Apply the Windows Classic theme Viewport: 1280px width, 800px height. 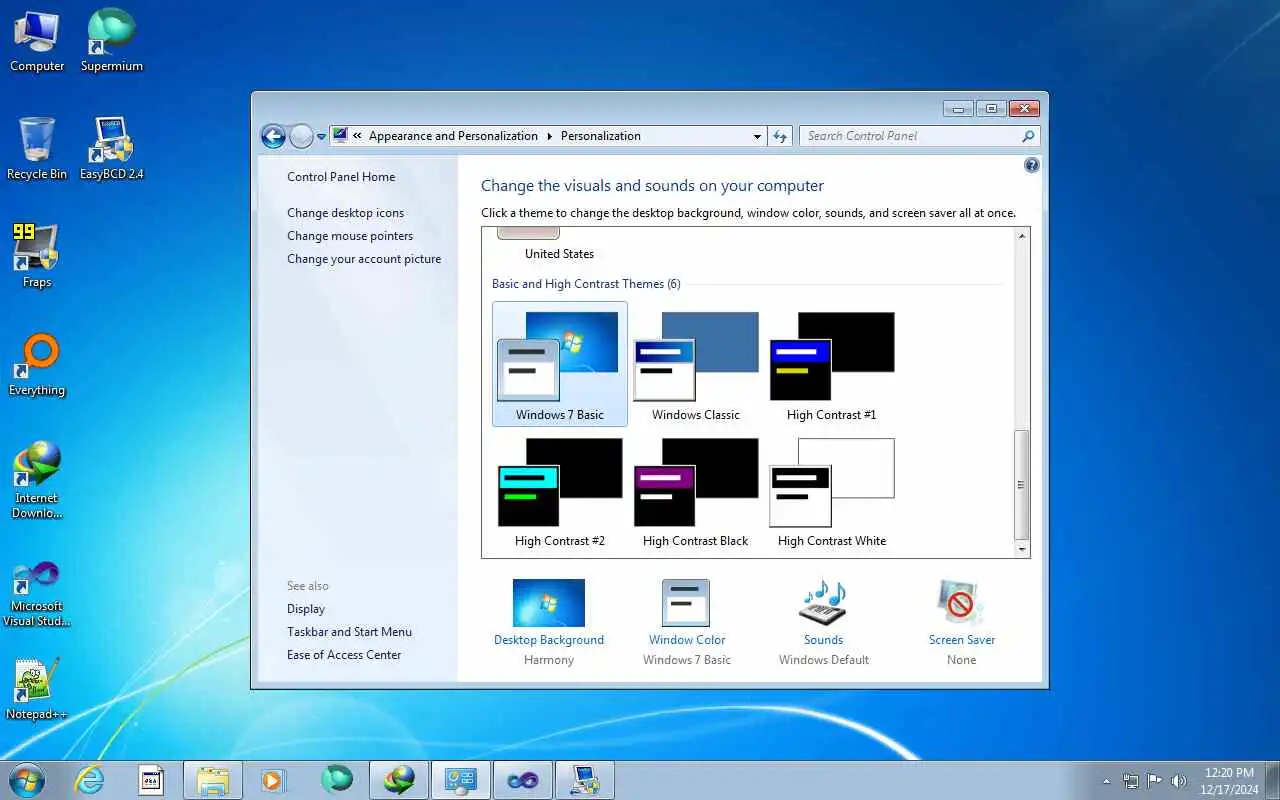point(696,365)
